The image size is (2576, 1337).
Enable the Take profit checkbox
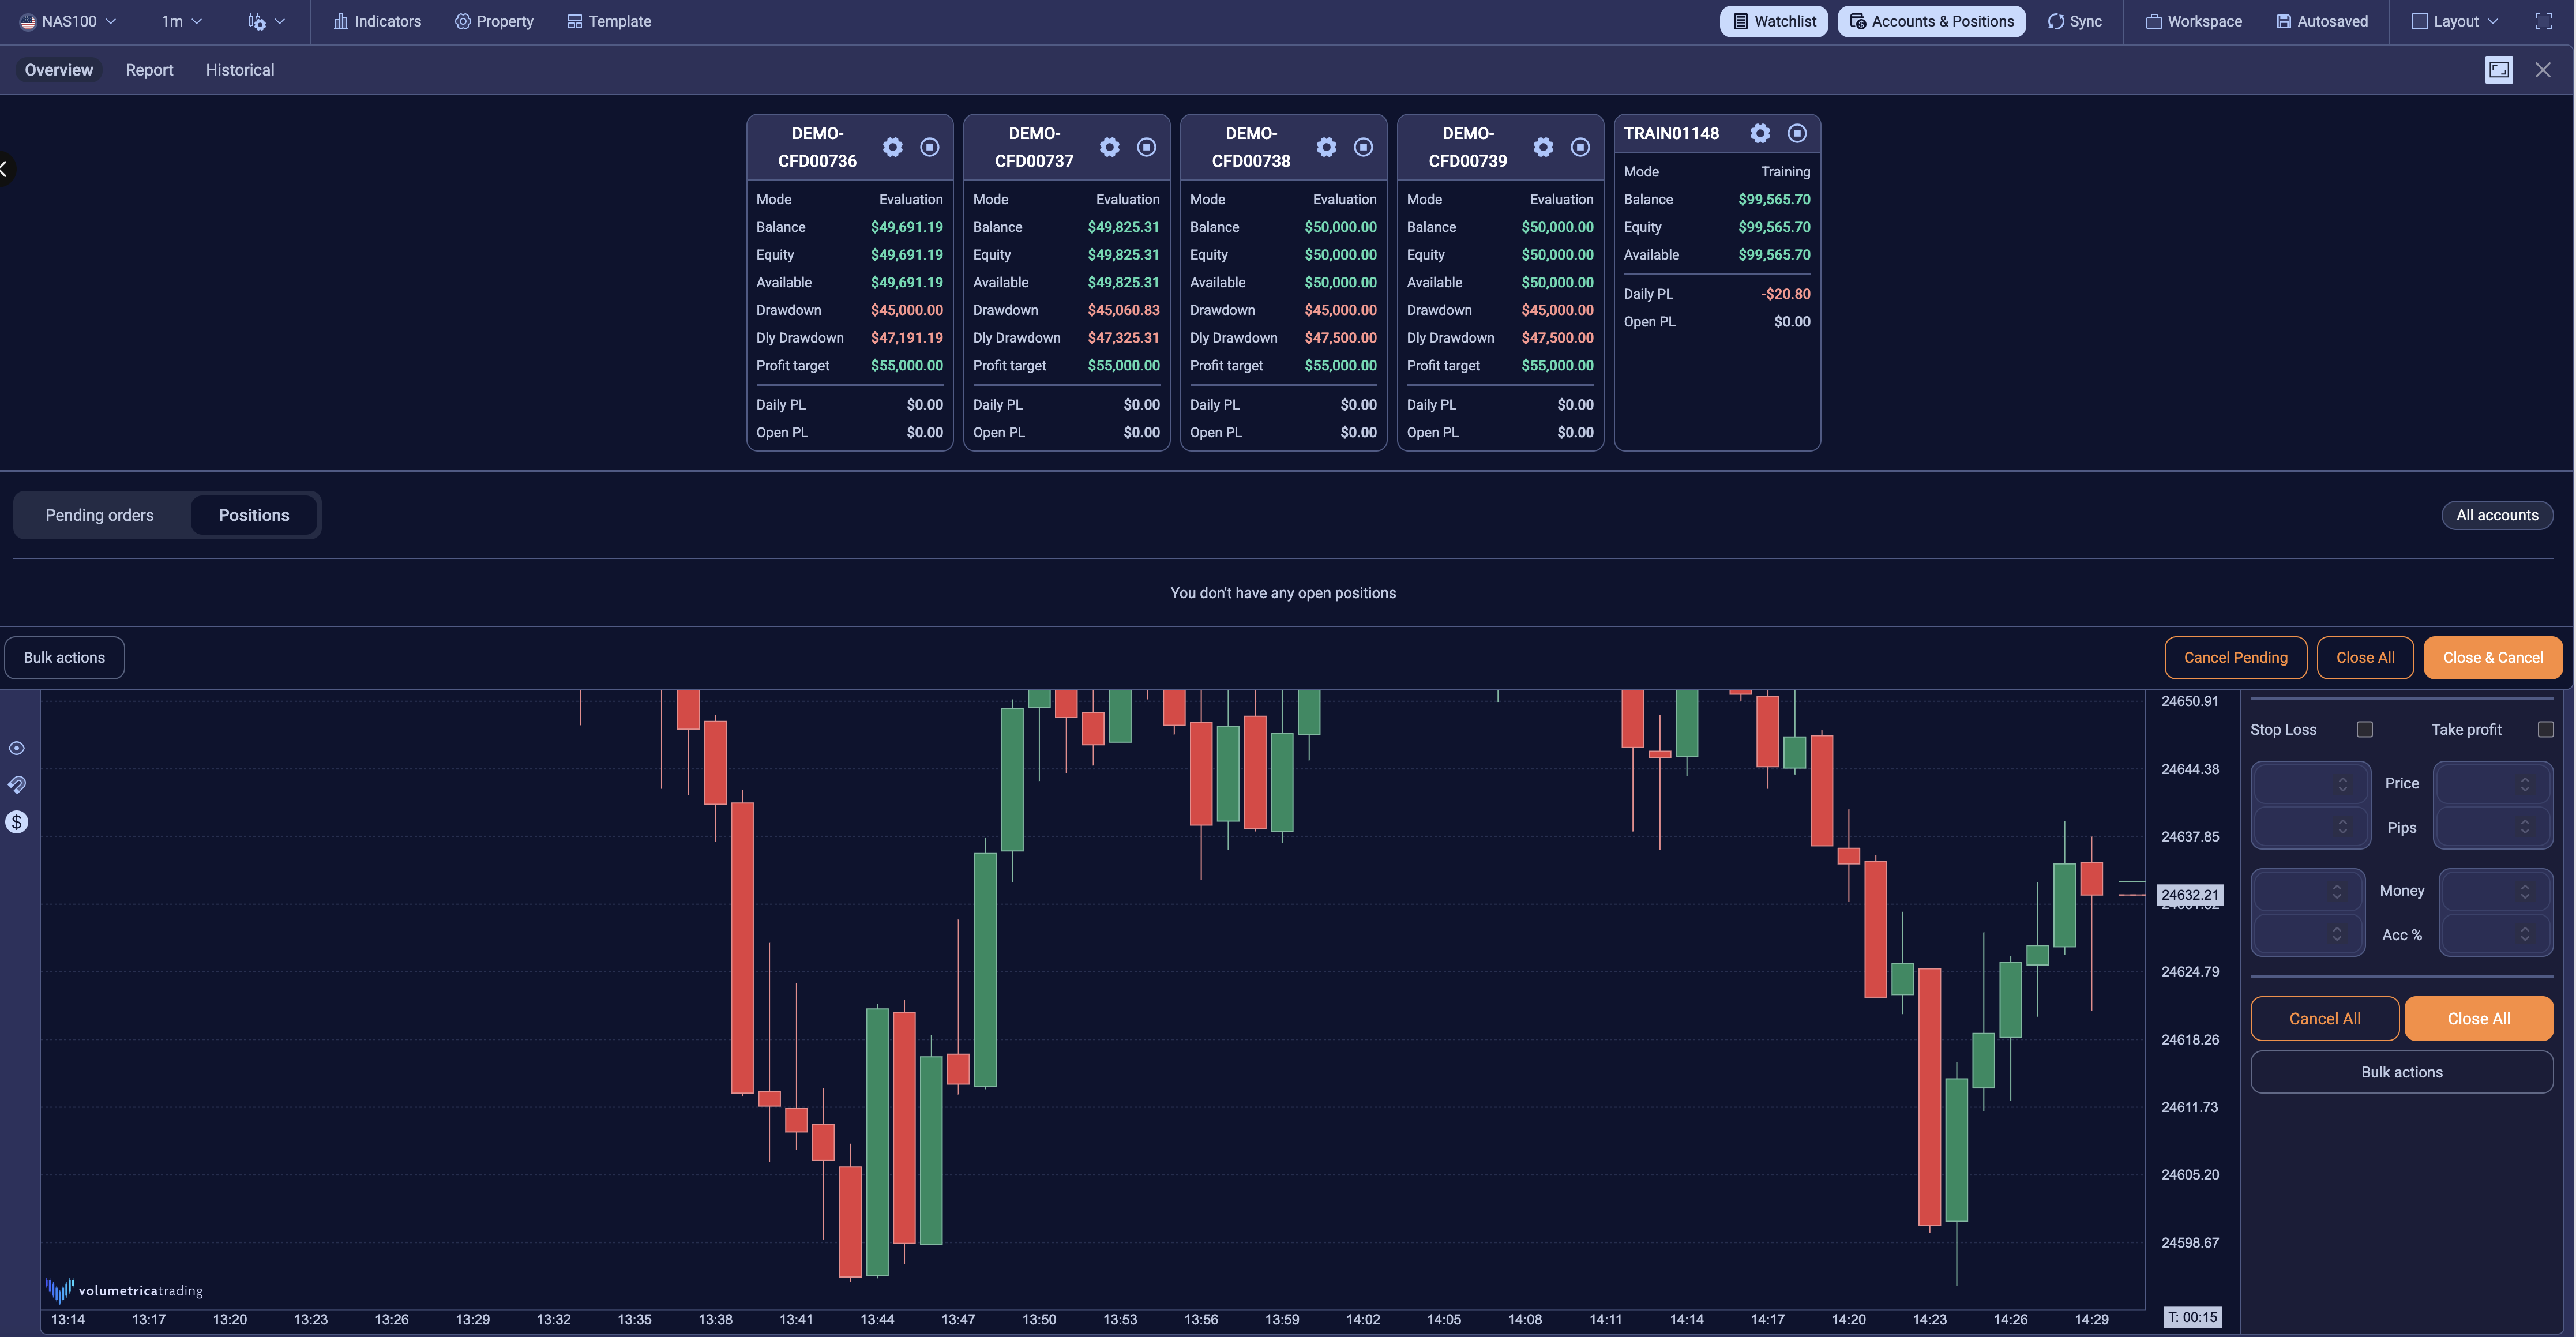coord(2545,729)
